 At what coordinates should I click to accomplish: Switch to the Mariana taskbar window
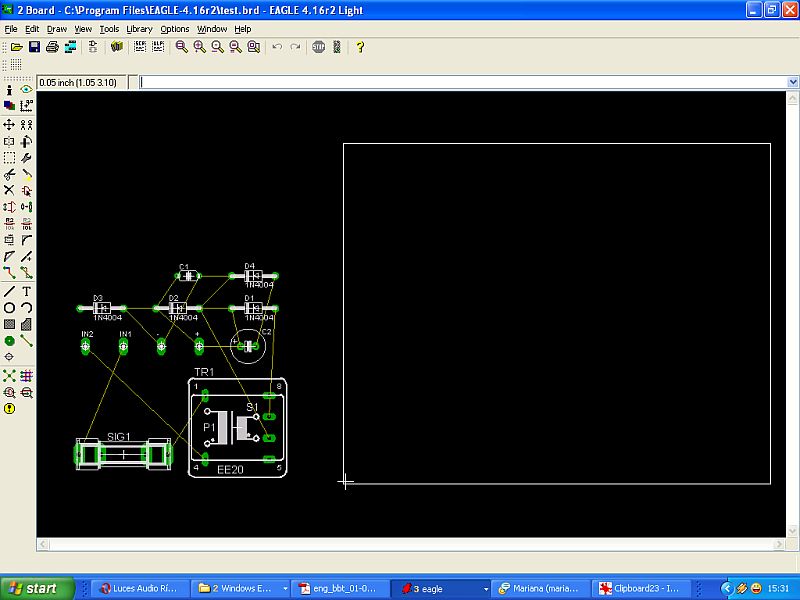(x=542, y=588)
